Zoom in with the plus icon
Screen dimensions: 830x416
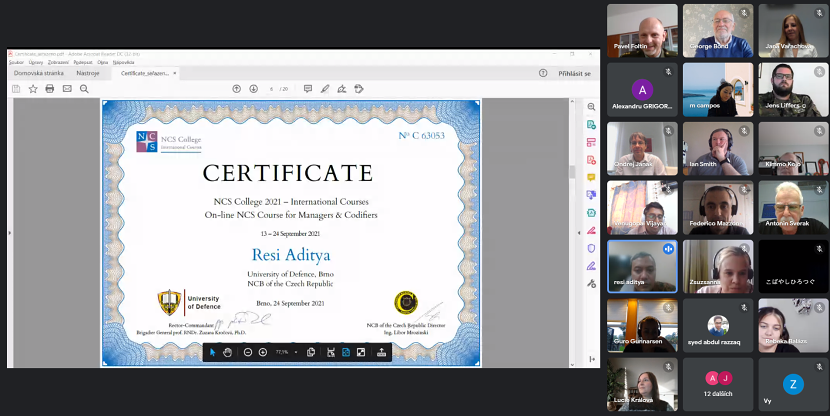263,352
